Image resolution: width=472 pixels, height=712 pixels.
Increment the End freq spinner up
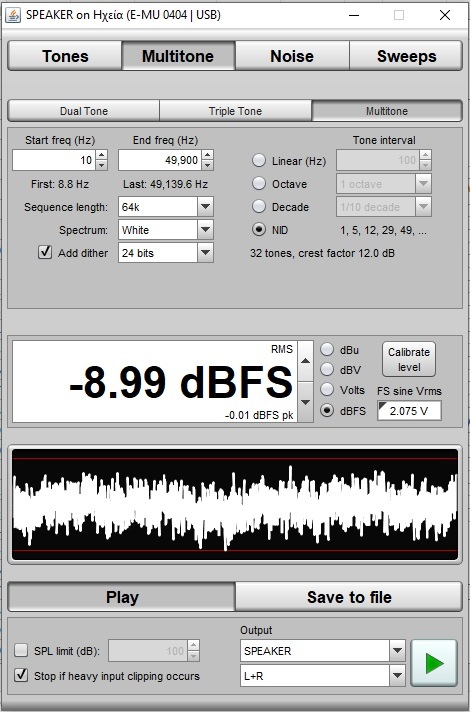click(x=208, y=155)
